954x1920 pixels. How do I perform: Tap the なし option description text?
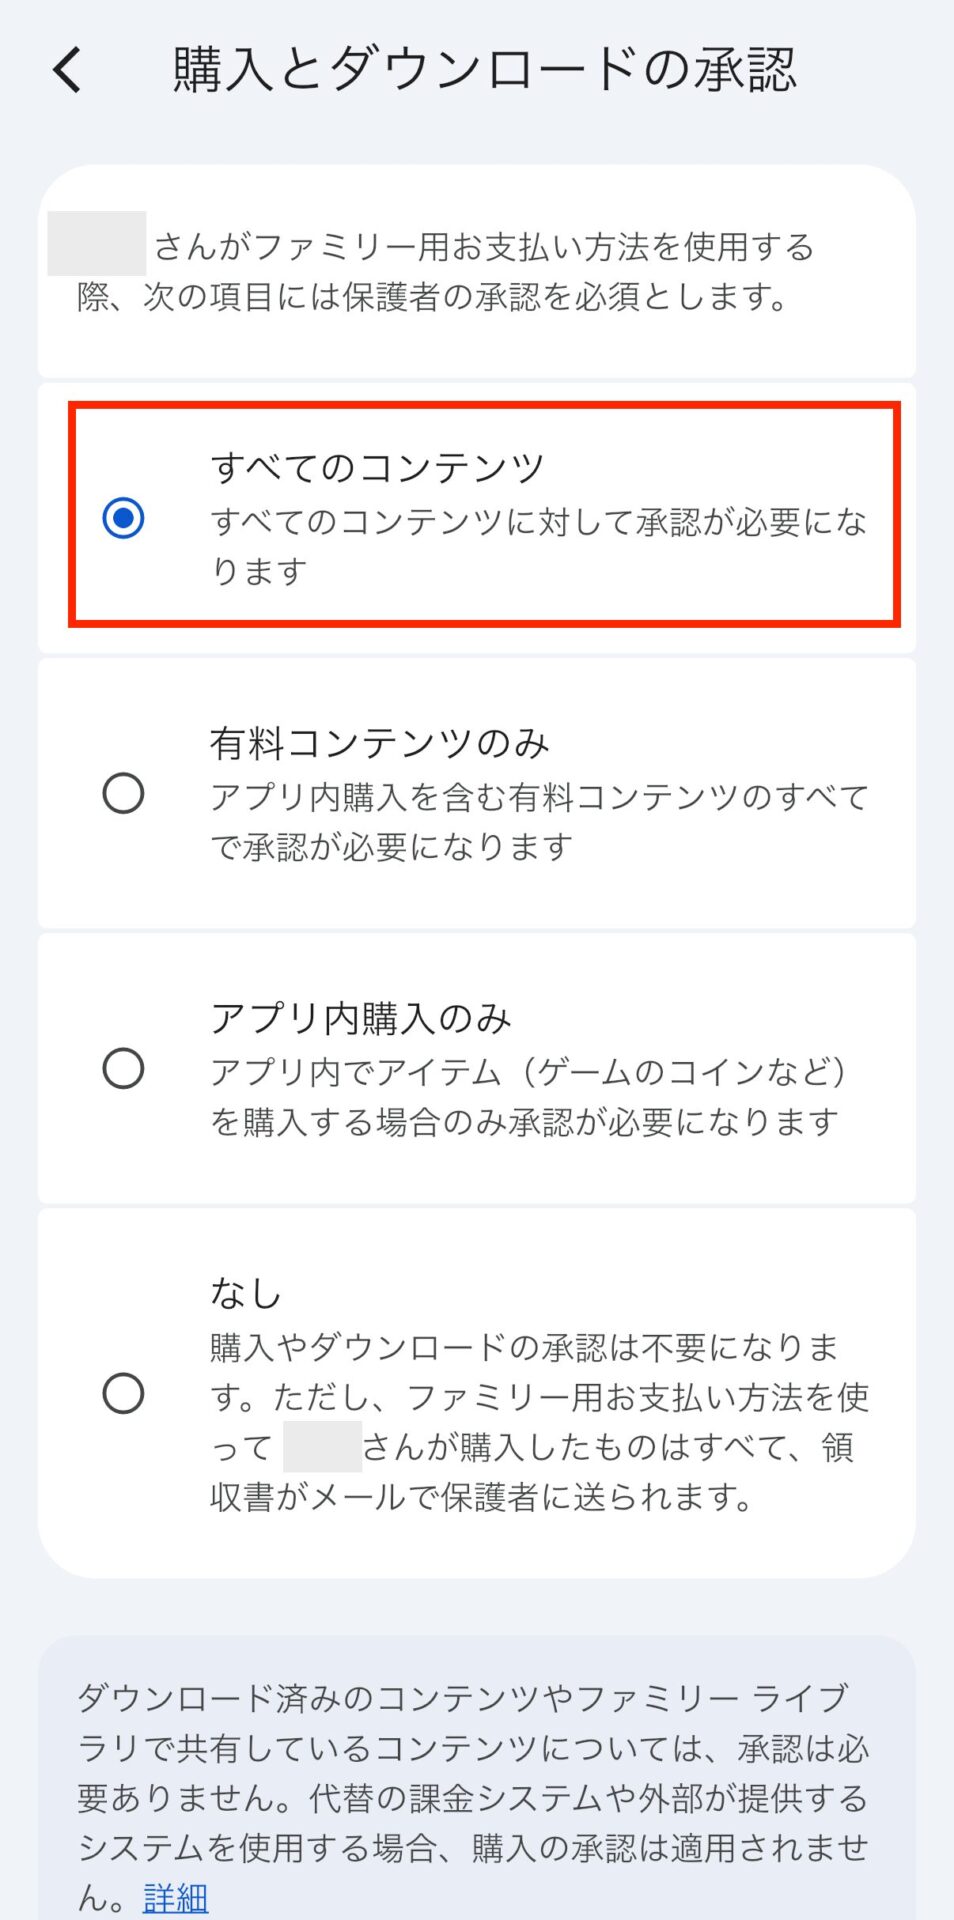[x=540, y=1418]
